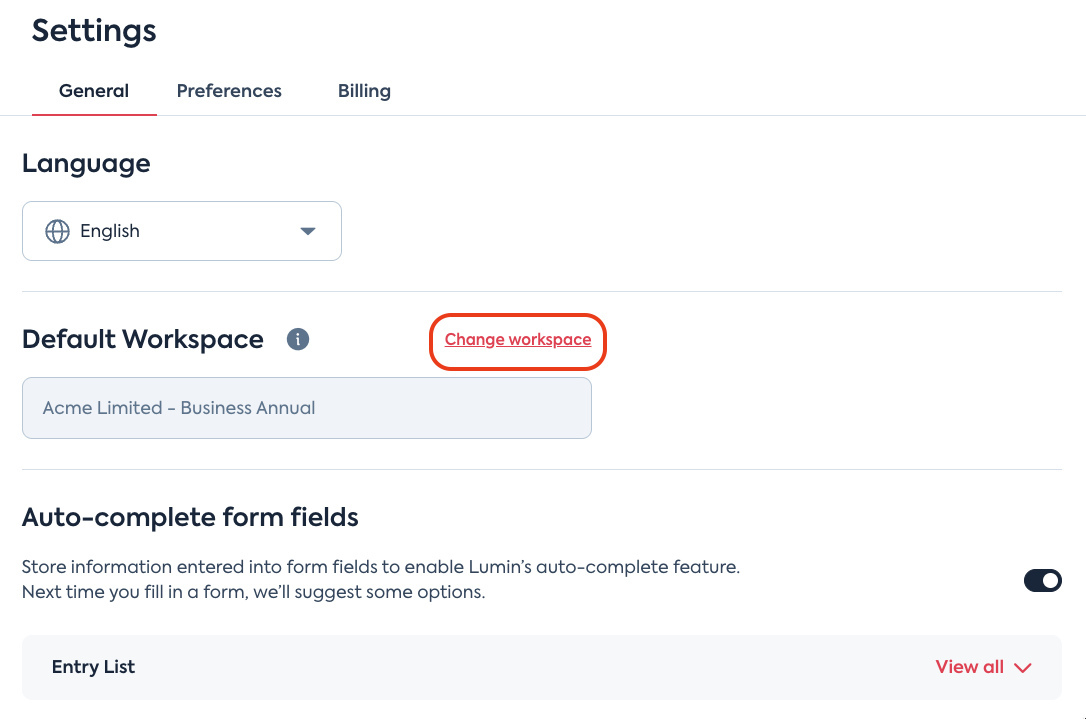Click the Language section heading

(x=86, y=163)
